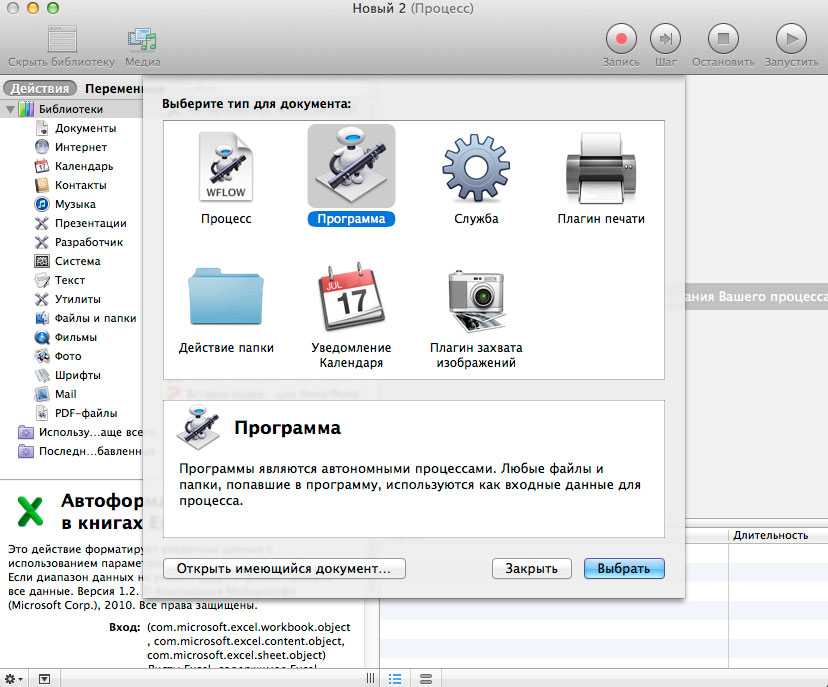Click the Длительность column header
The width and height of the screenshot is (828, 687).
pos(770,535)
